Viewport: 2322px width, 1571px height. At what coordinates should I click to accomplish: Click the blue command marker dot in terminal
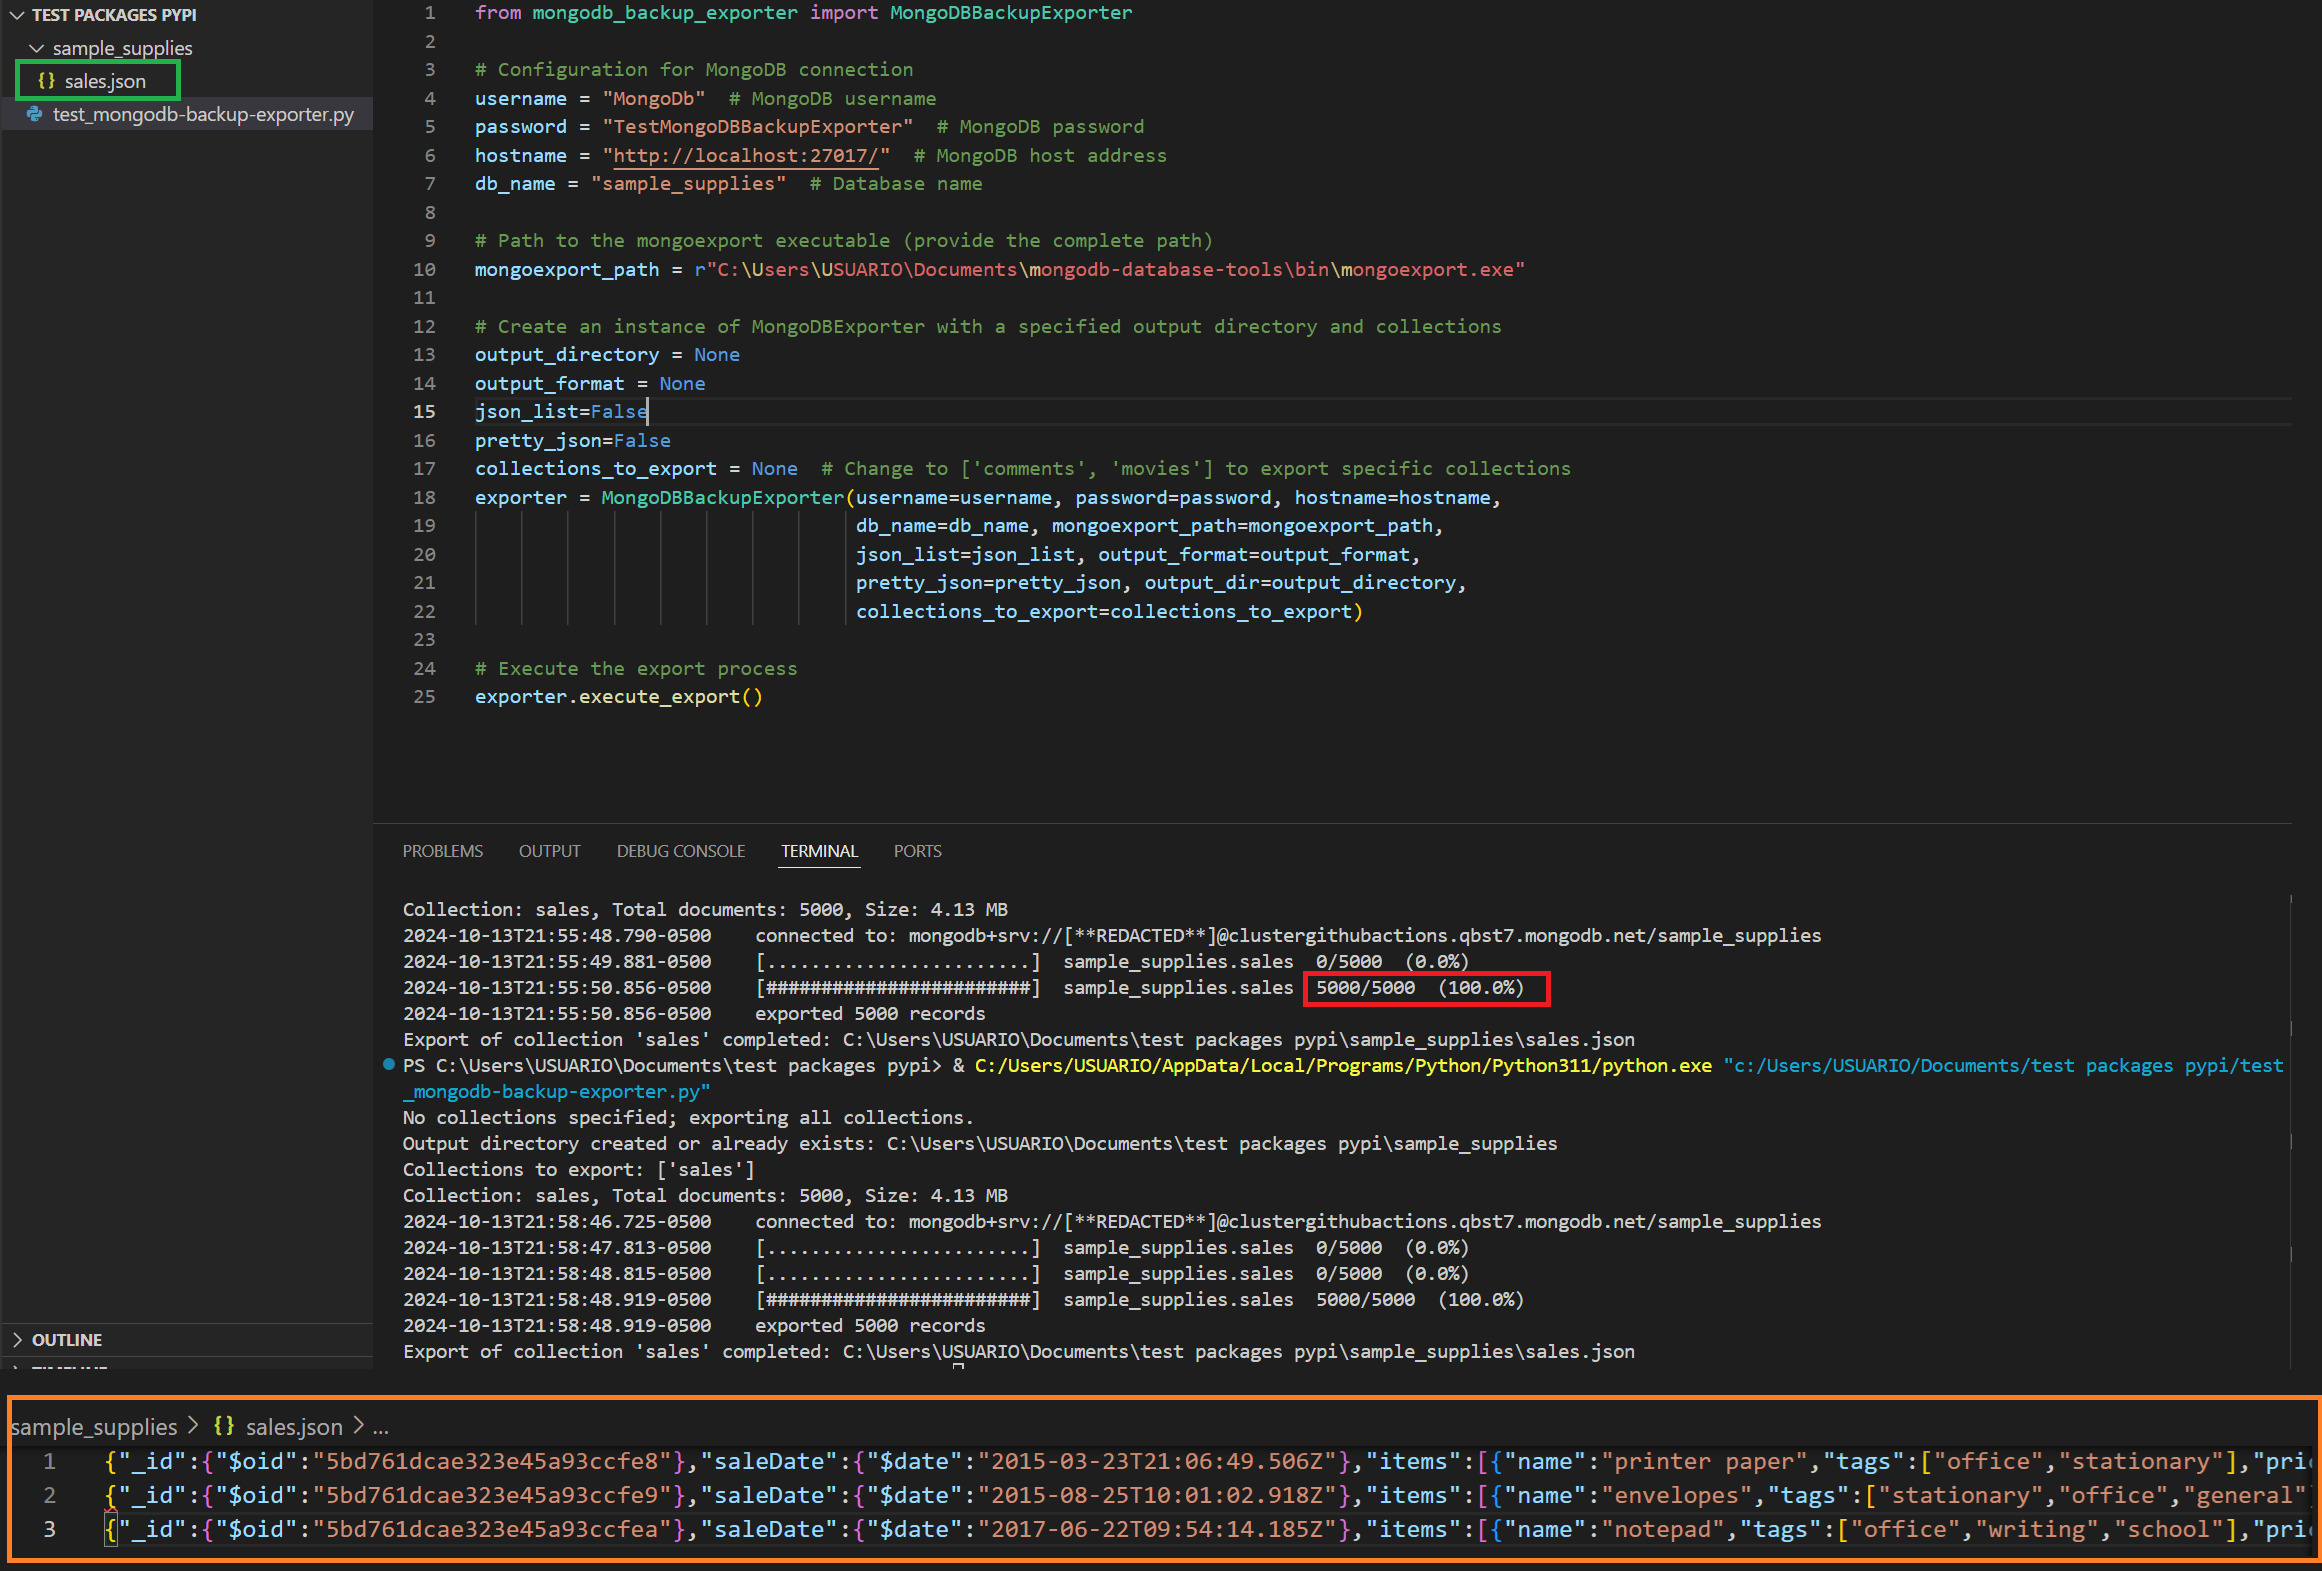click(x=389, y=1065)
